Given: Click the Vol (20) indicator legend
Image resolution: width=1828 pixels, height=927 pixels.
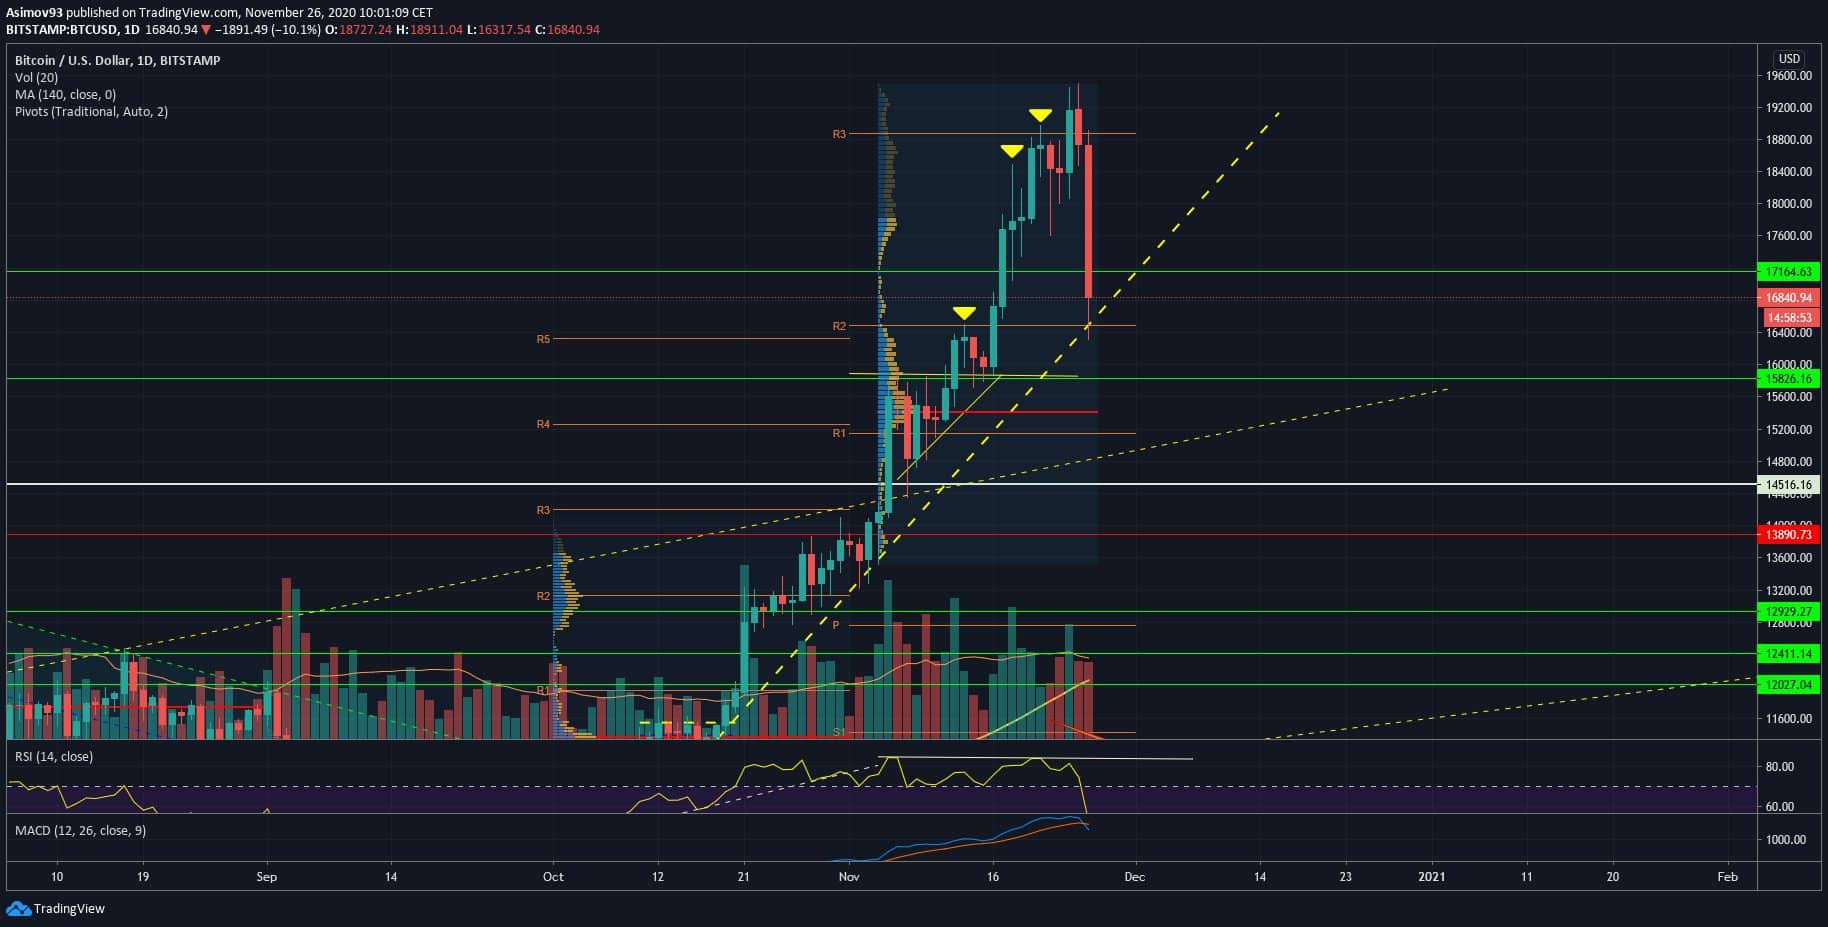Looking at the screenshot, I should [37, 78].
